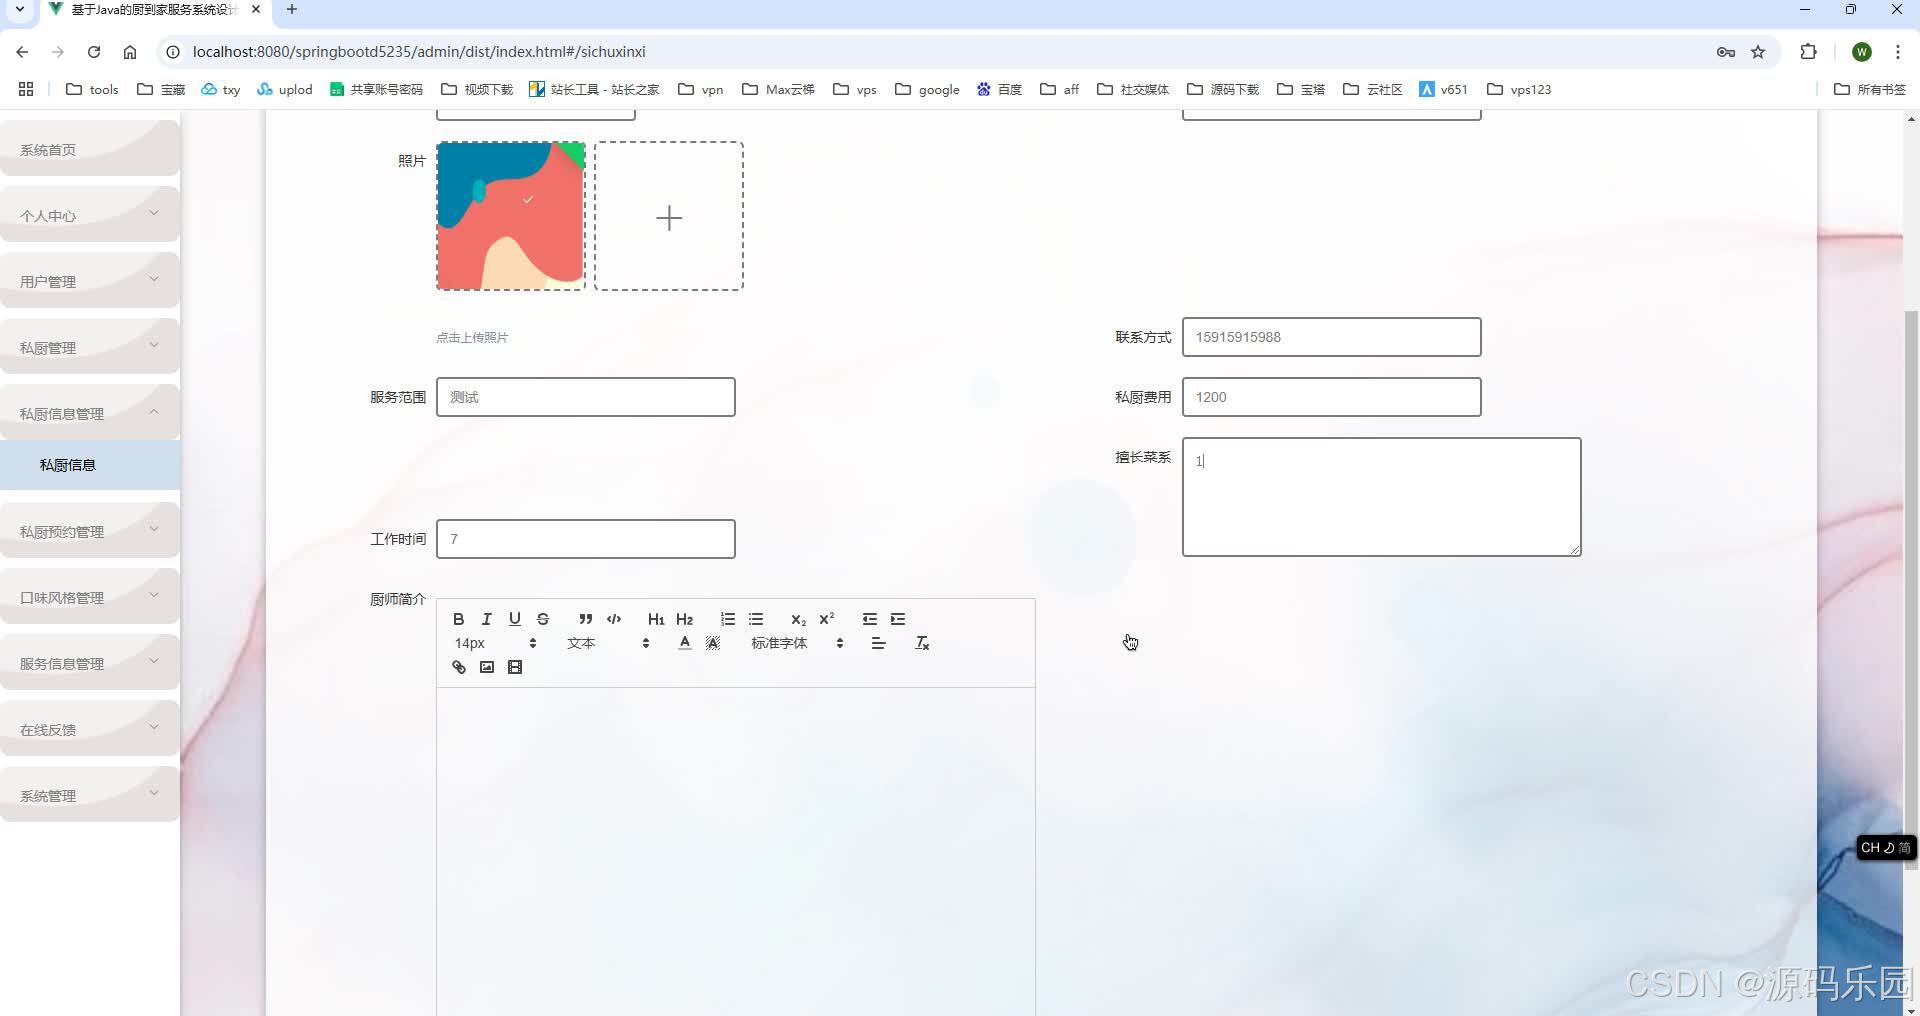Expand the 用户管理 sidebar section
Image resolution: width=1920 pixels, height=1016 pixels.
90,281
